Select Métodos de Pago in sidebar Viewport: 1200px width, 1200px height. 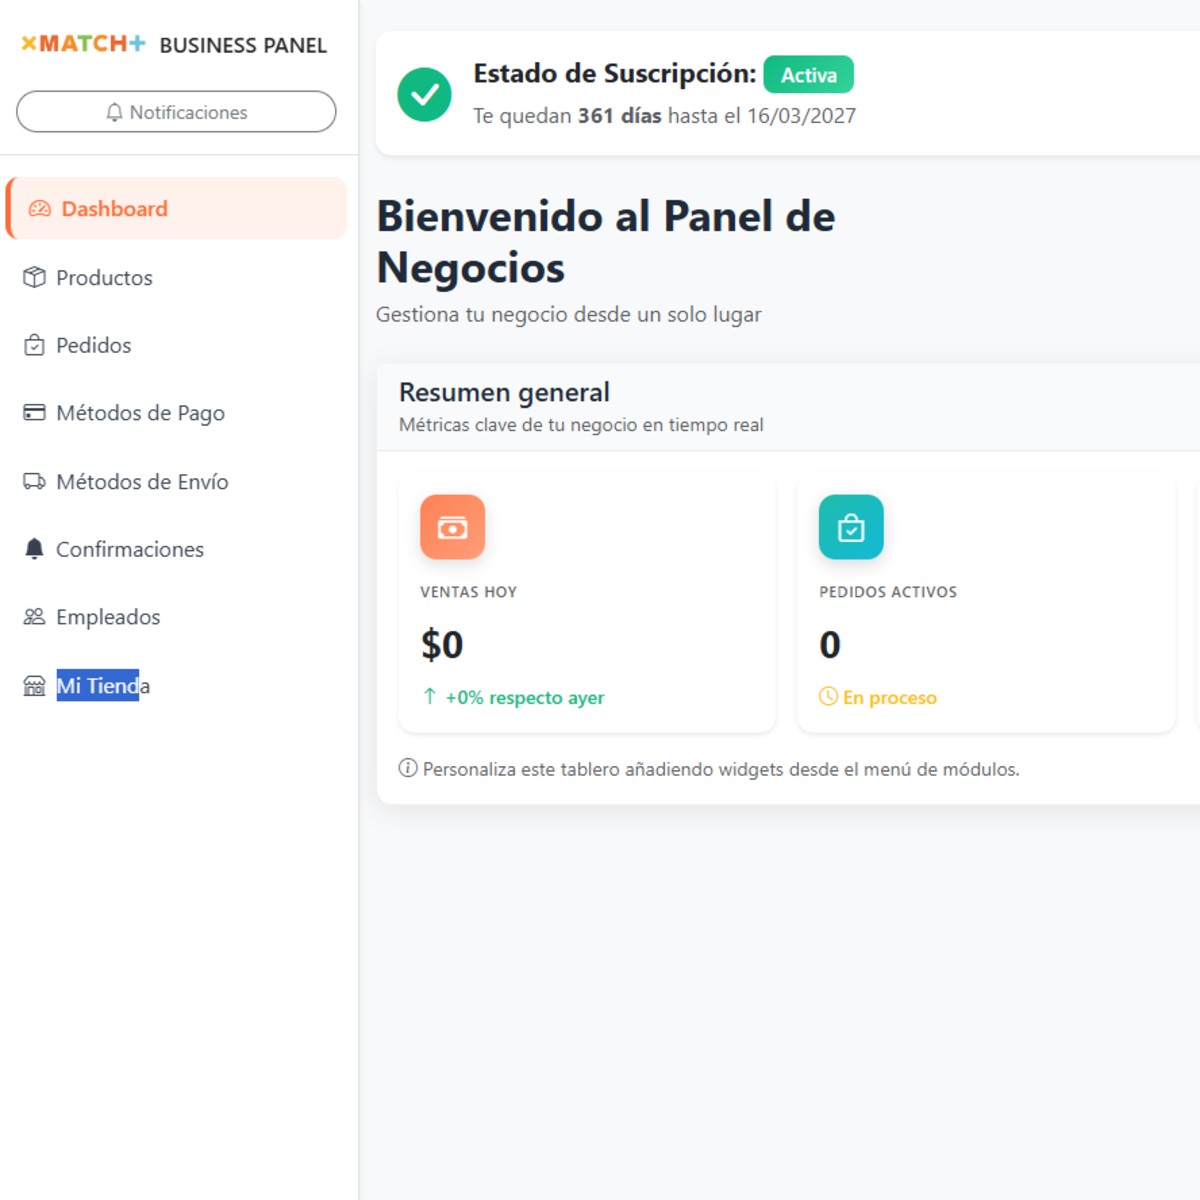click(x=140, y=413)
